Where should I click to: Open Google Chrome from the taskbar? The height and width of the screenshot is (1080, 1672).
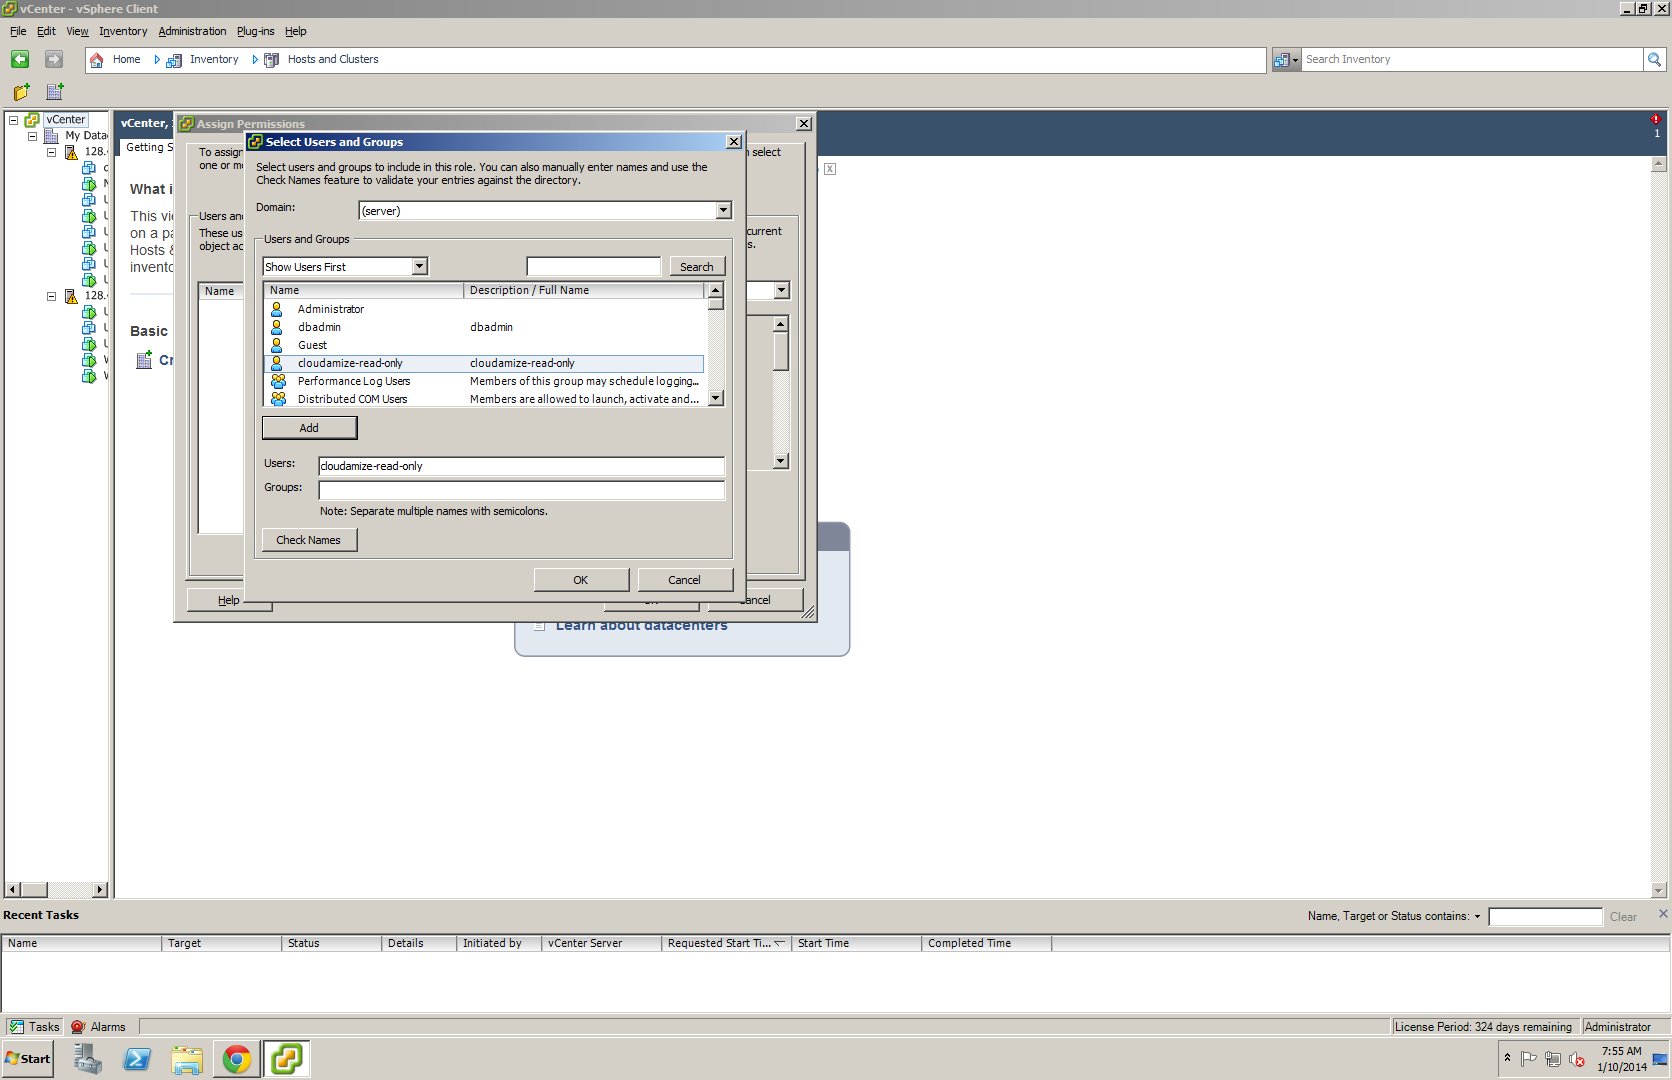(236, 1058)
